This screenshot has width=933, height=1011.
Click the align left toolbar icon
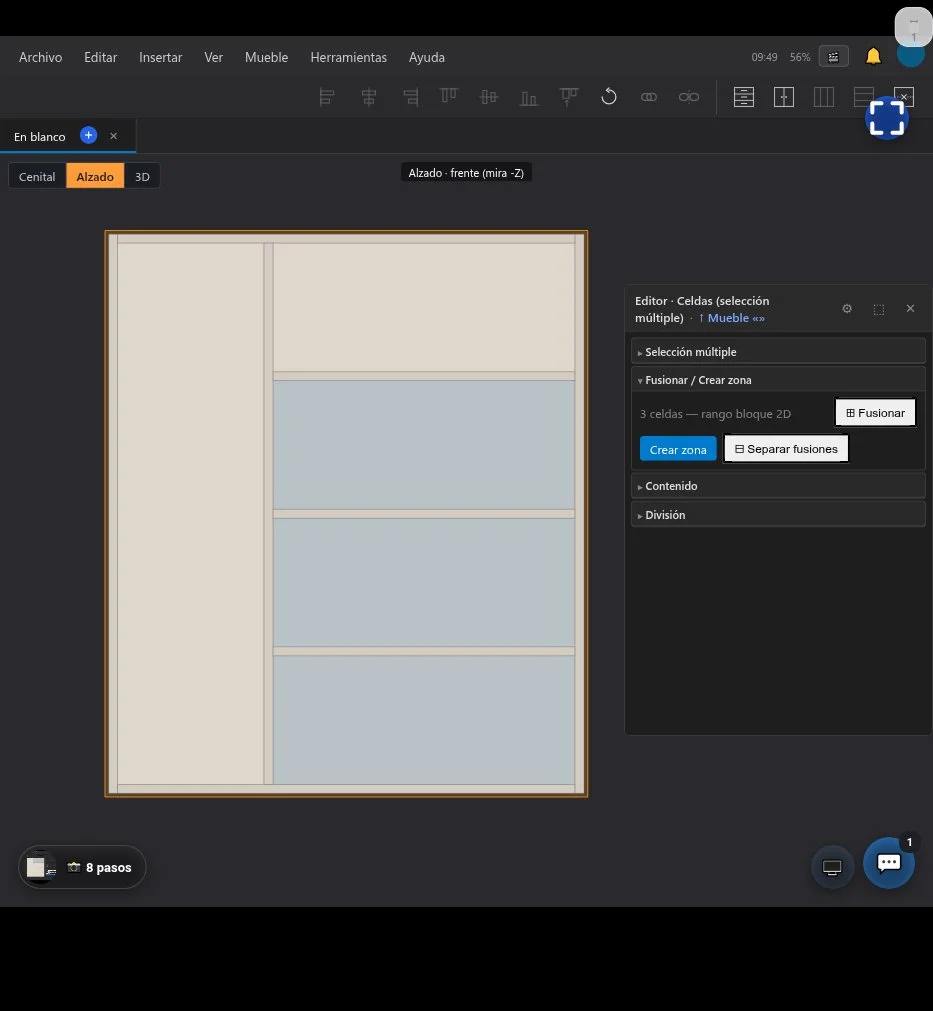click(x=327, y=97)
